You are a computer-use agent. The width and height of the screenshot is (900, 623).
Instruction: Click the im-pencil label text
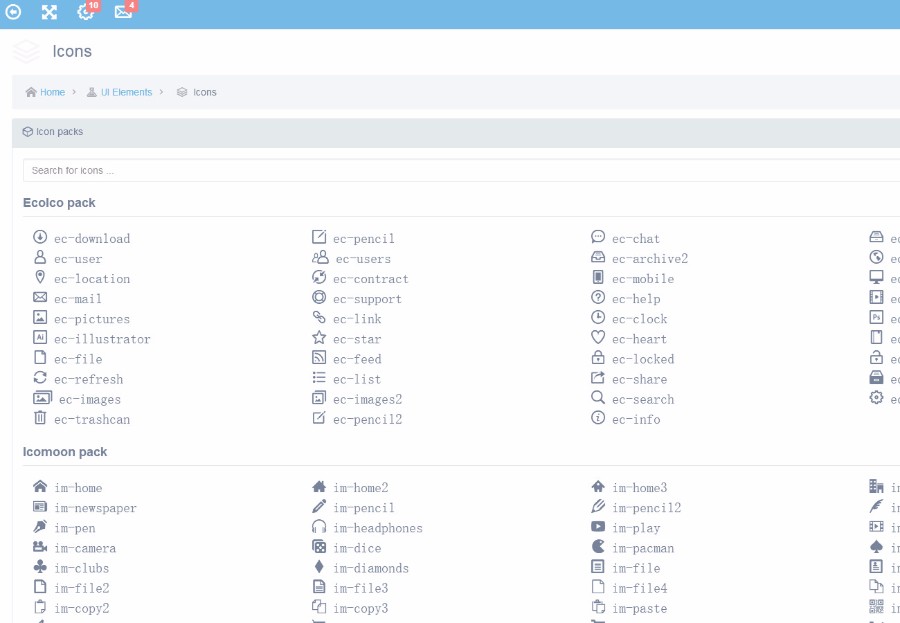click(x=364, y=508)
